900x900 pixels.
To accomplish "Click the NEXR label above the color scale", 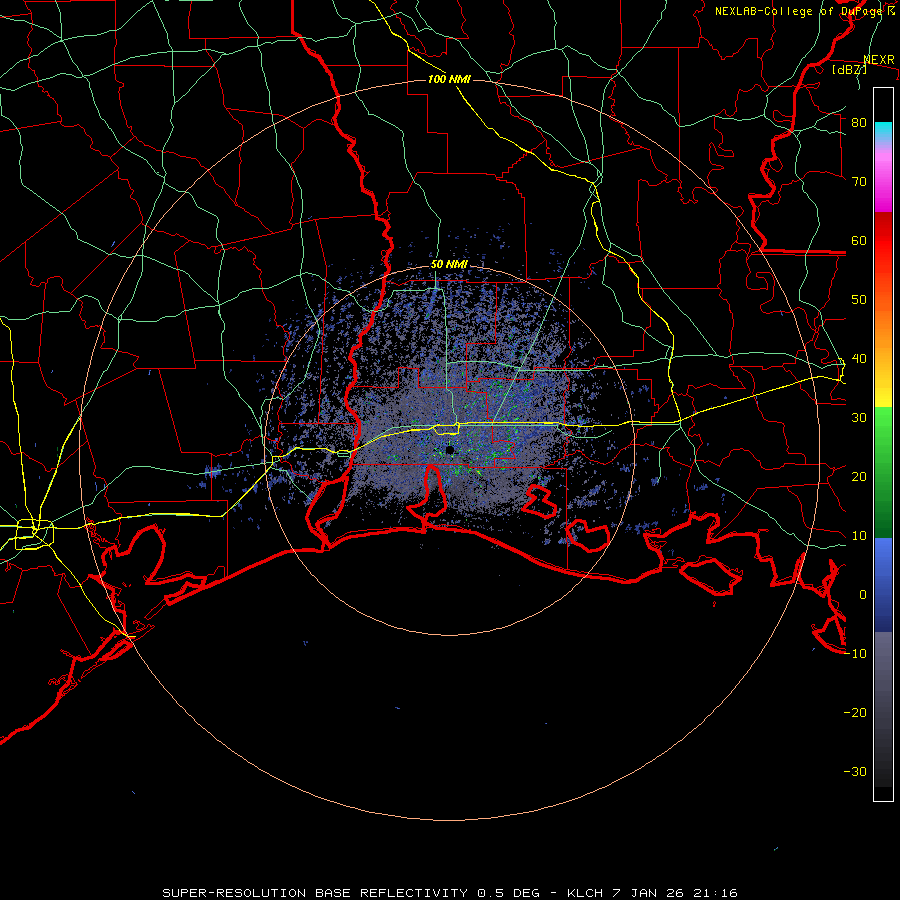I will [x=879, y=60].
